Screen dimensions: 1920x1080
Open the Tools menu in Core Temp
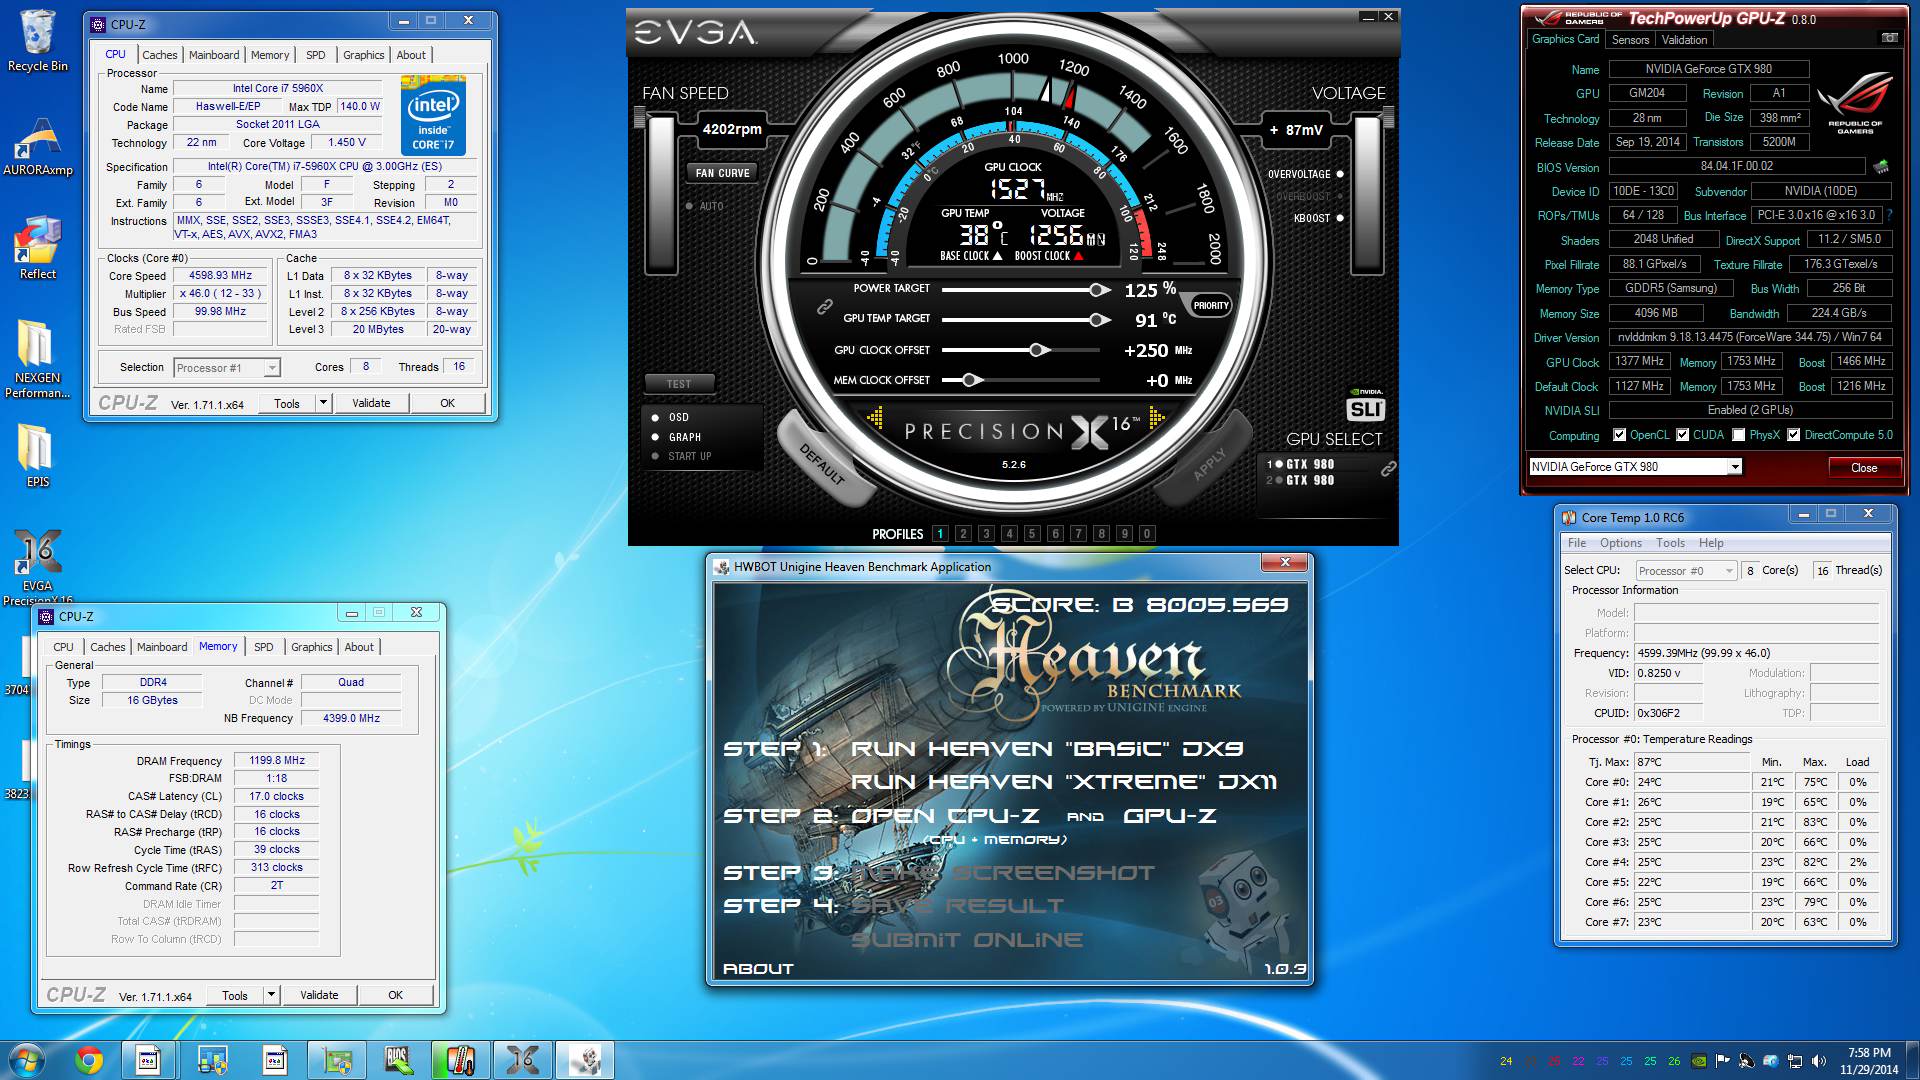(1670, 543)
